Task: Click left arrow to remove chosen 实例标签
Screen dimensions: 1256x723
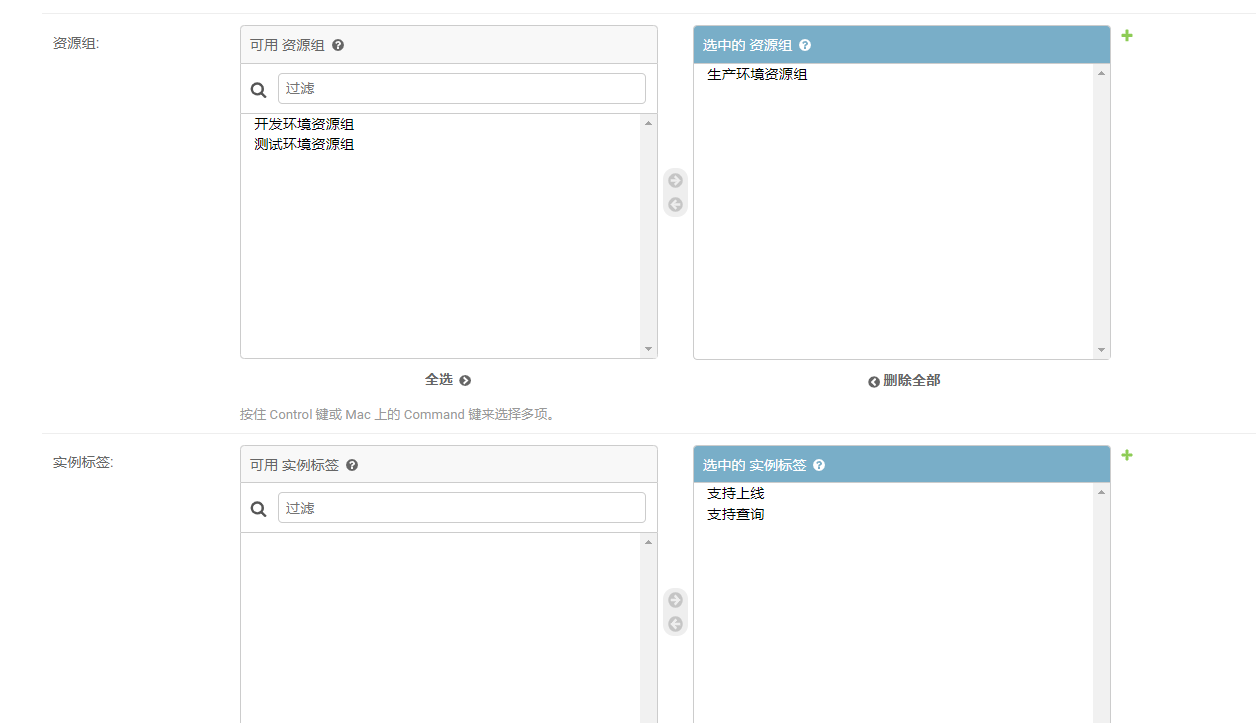Action: (x=675, y=624)
